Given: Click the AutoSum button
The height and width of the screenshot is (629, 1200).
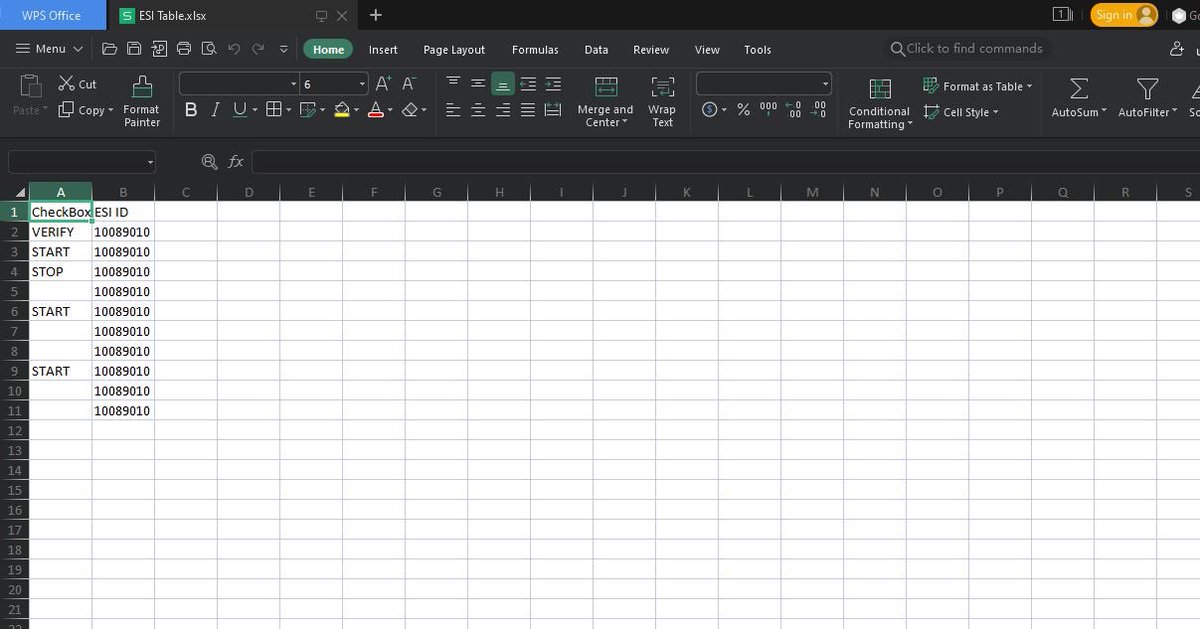Looking at the screenshot, I should (x=1079, y=99).
